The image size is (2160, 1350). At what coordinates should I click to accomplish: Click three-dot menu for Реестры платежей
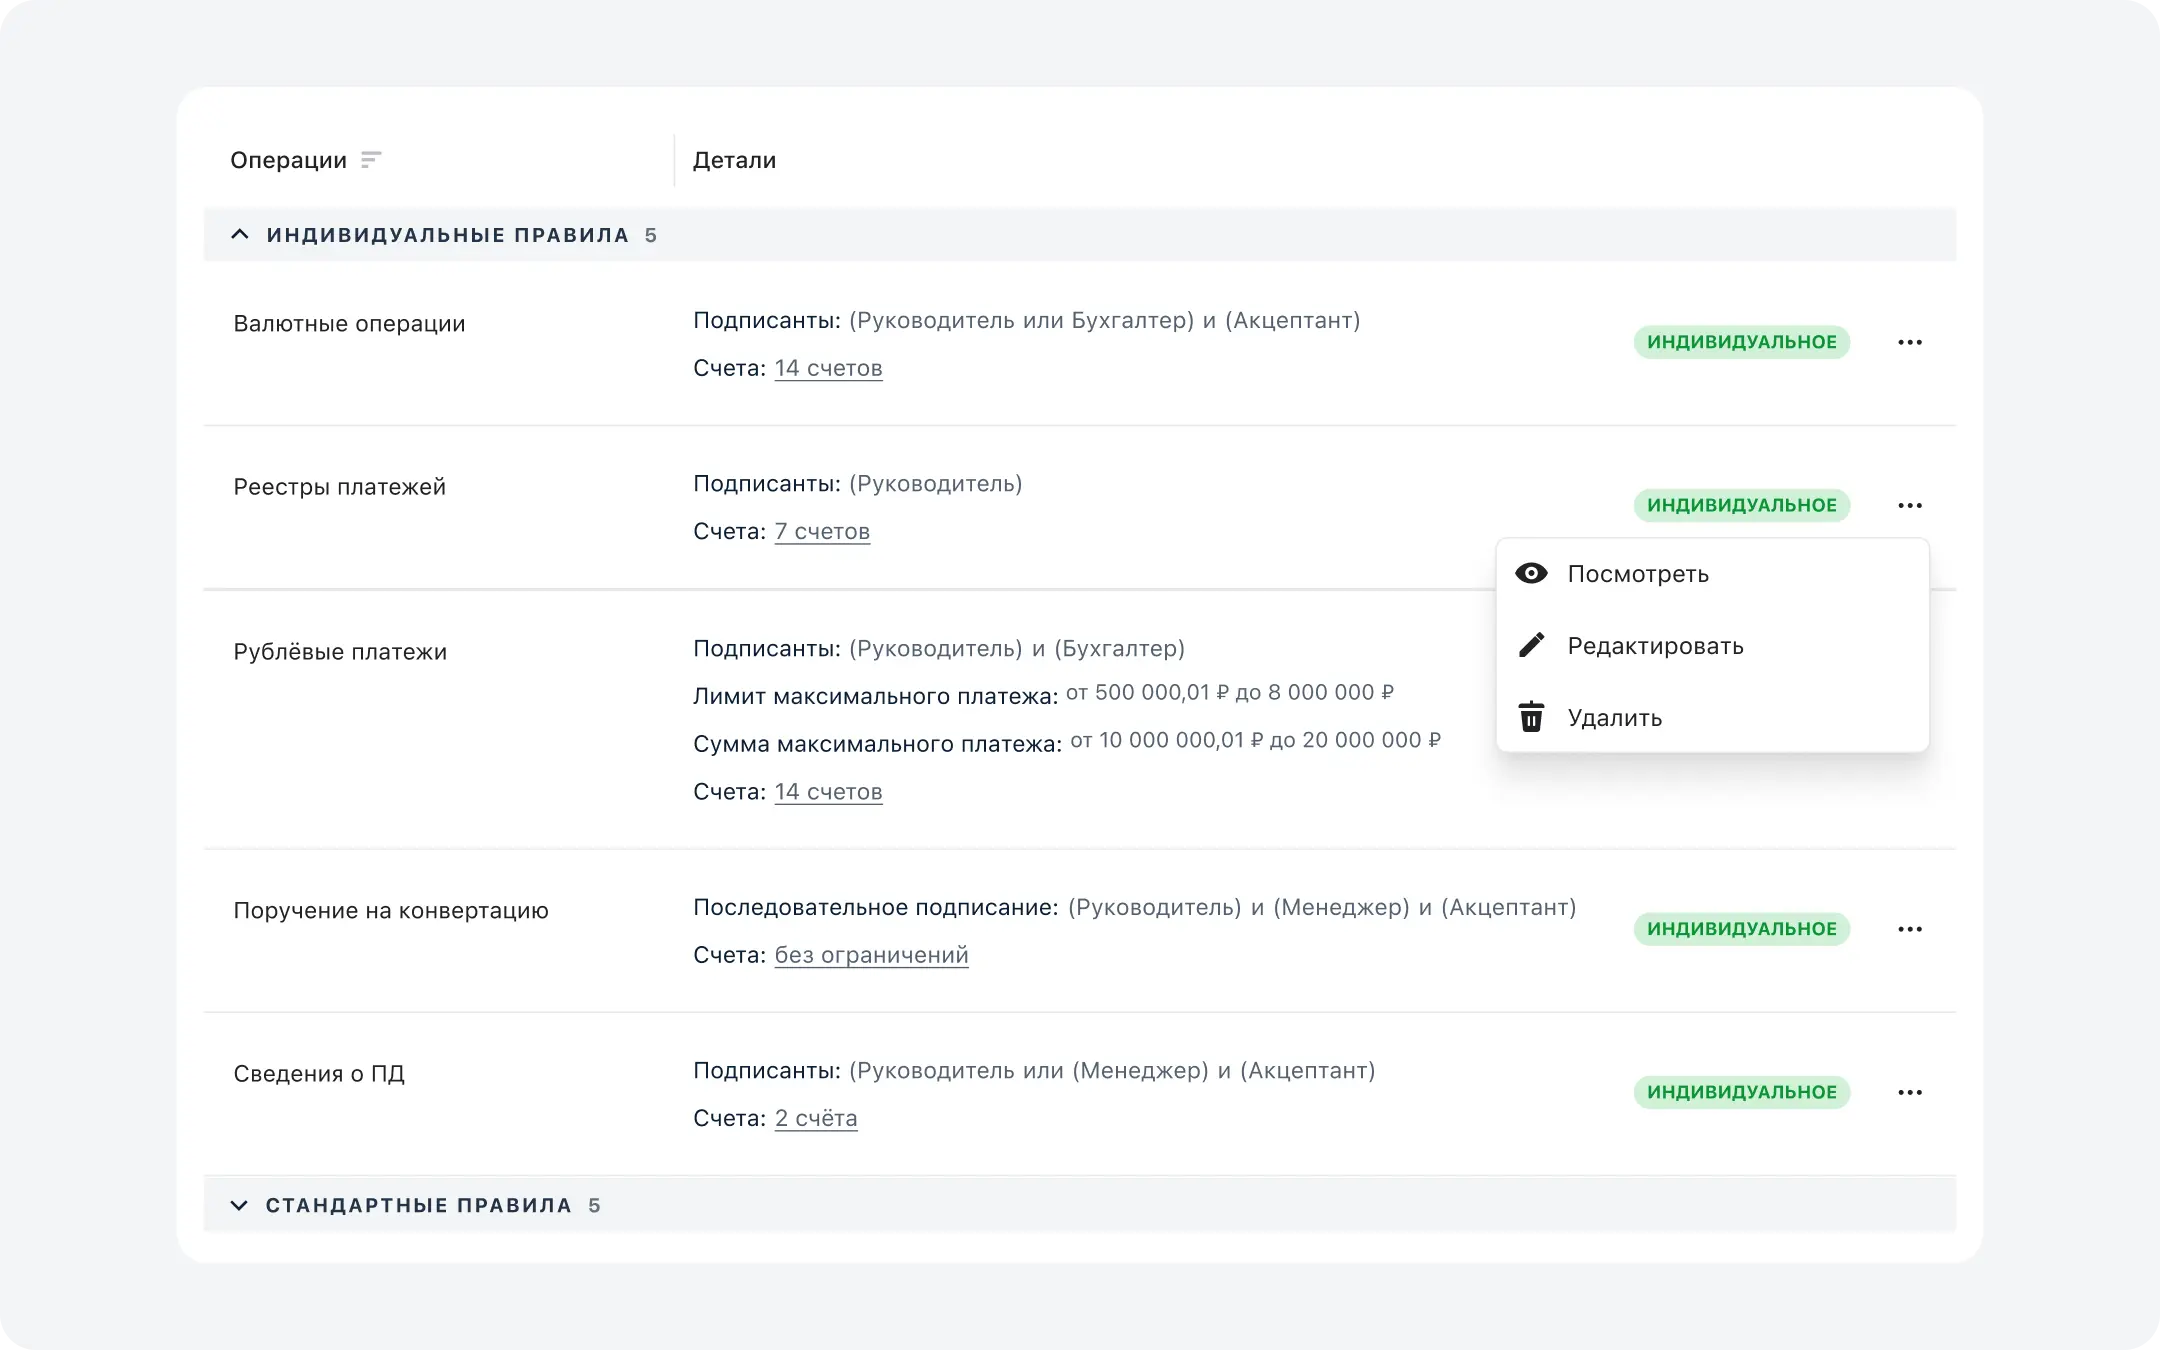(1909, 505)
